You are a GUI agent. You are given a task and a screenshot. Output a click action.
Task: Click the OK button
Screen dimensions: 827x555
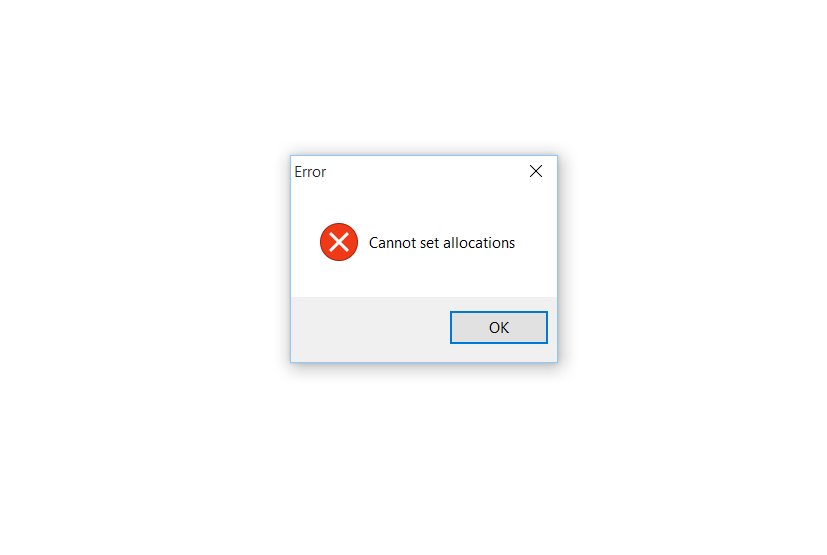pyautogui.click(x=498, y=327)
